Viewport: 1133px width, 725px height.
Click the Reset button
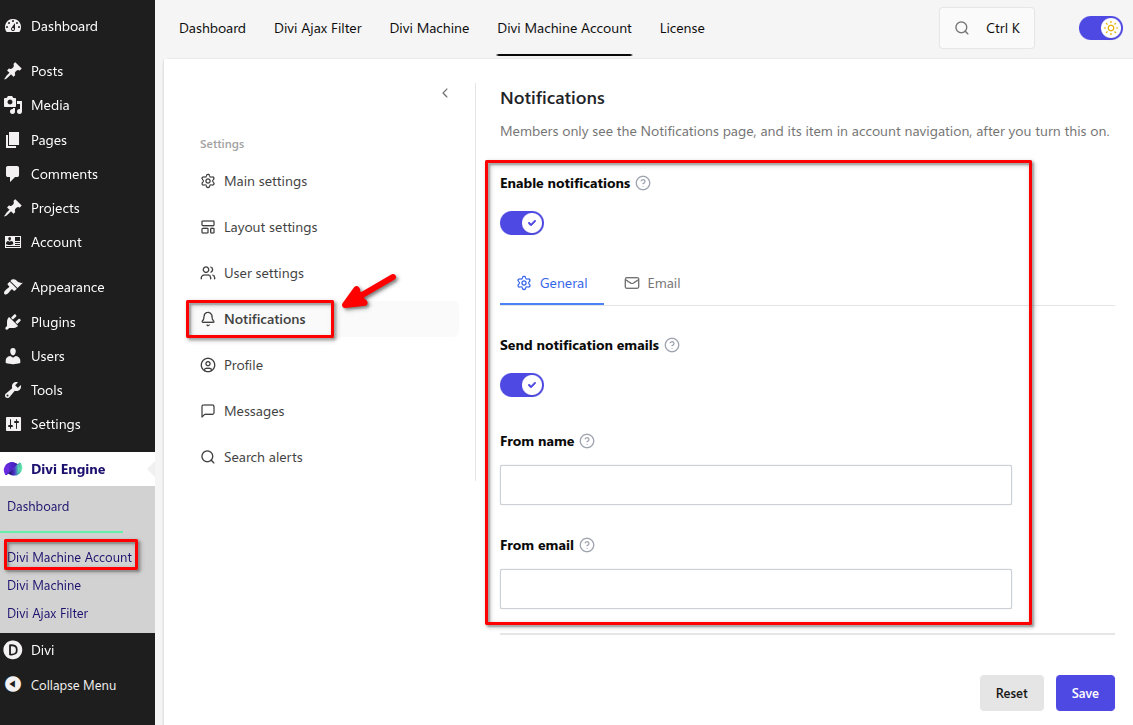coord(1012,693)
